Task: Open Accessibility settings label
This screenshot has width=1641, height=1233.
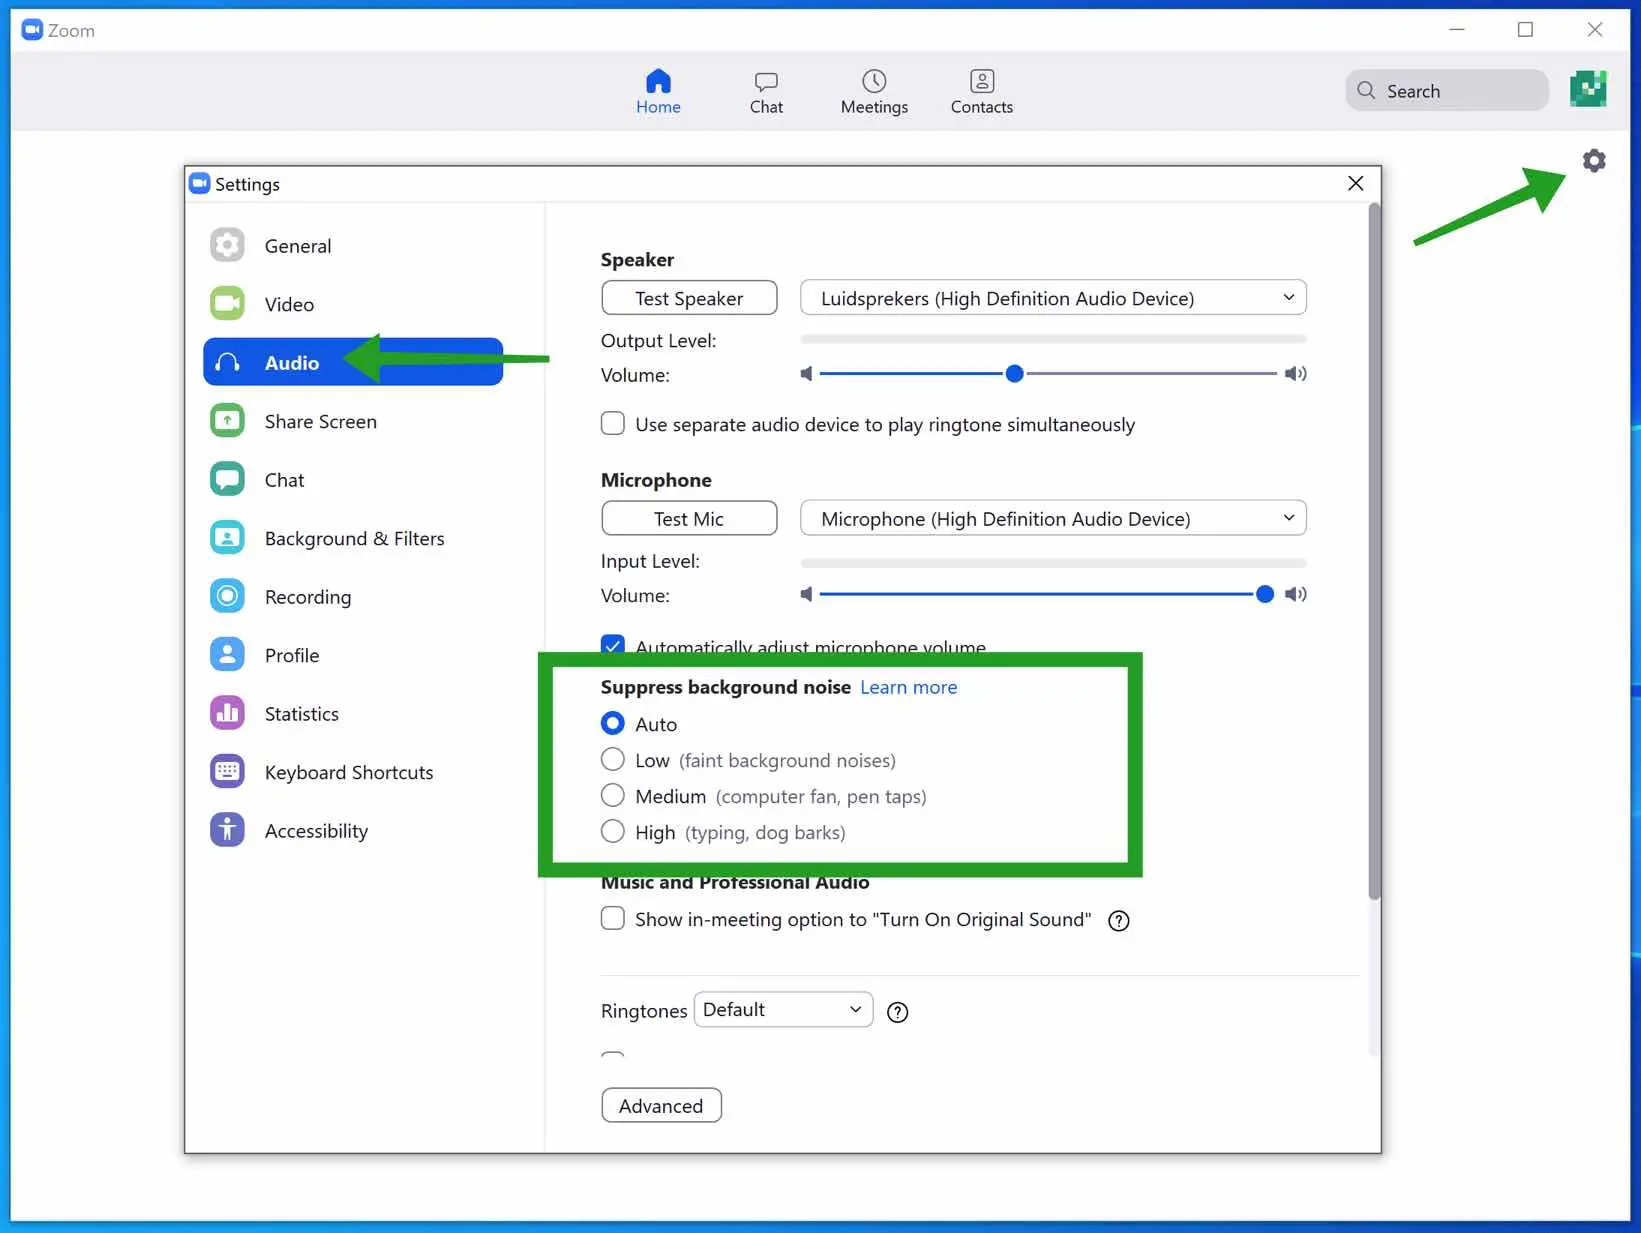Action: [x=316, y=831]
